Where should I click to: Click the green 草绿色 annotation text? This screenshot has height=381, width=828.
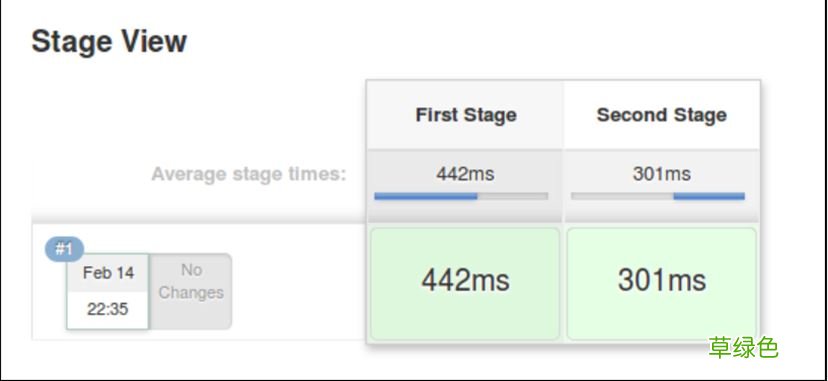coord(744,348)
